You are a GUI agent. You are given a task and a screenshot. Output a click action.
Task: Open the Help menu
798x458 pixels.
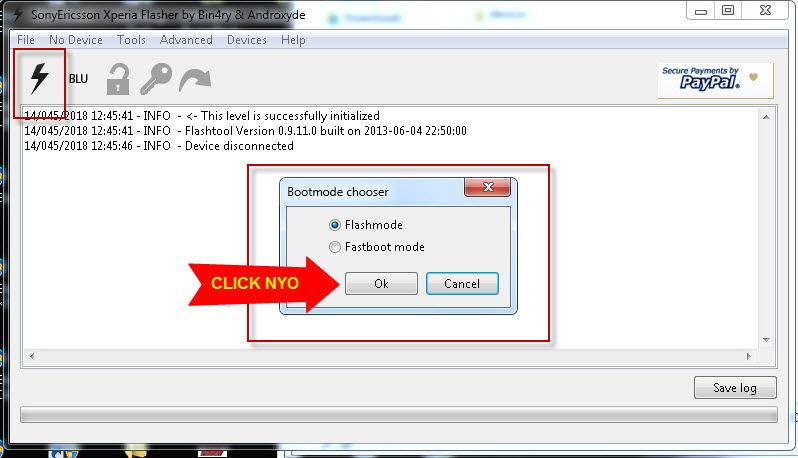point(293,40)
